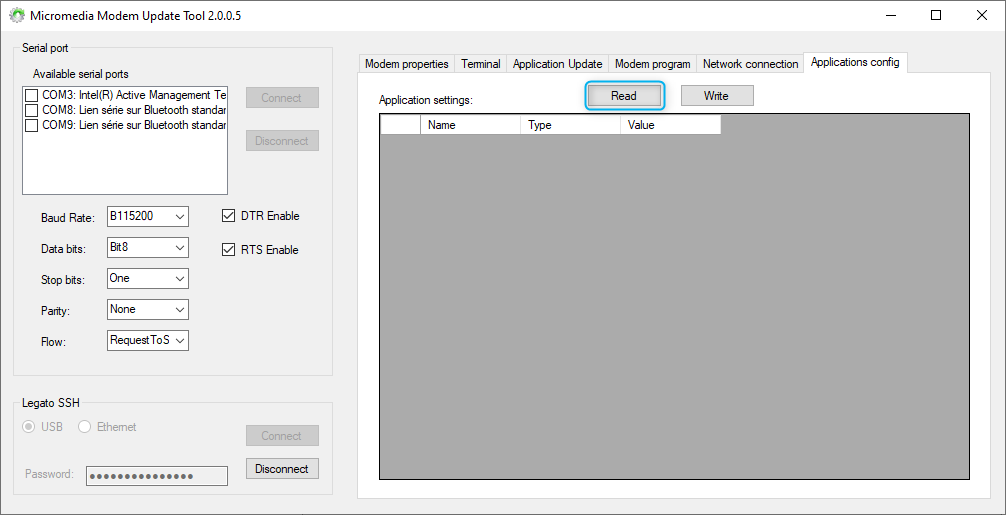1006x515 pixels.
Task: Open the Terminal tab
Action: 480,64
